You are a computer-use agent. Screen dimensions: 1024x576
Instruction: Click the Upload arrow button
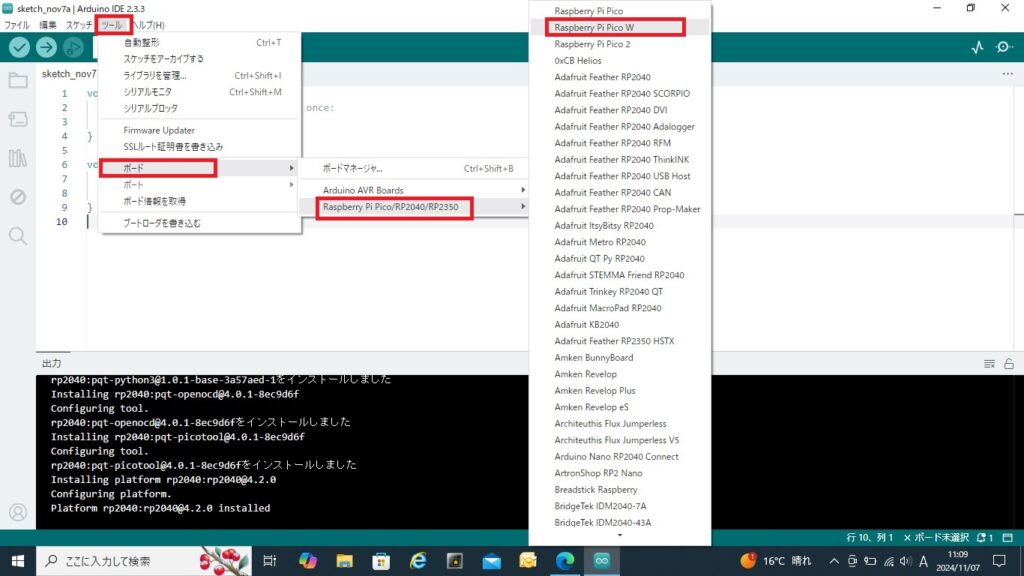46,47
